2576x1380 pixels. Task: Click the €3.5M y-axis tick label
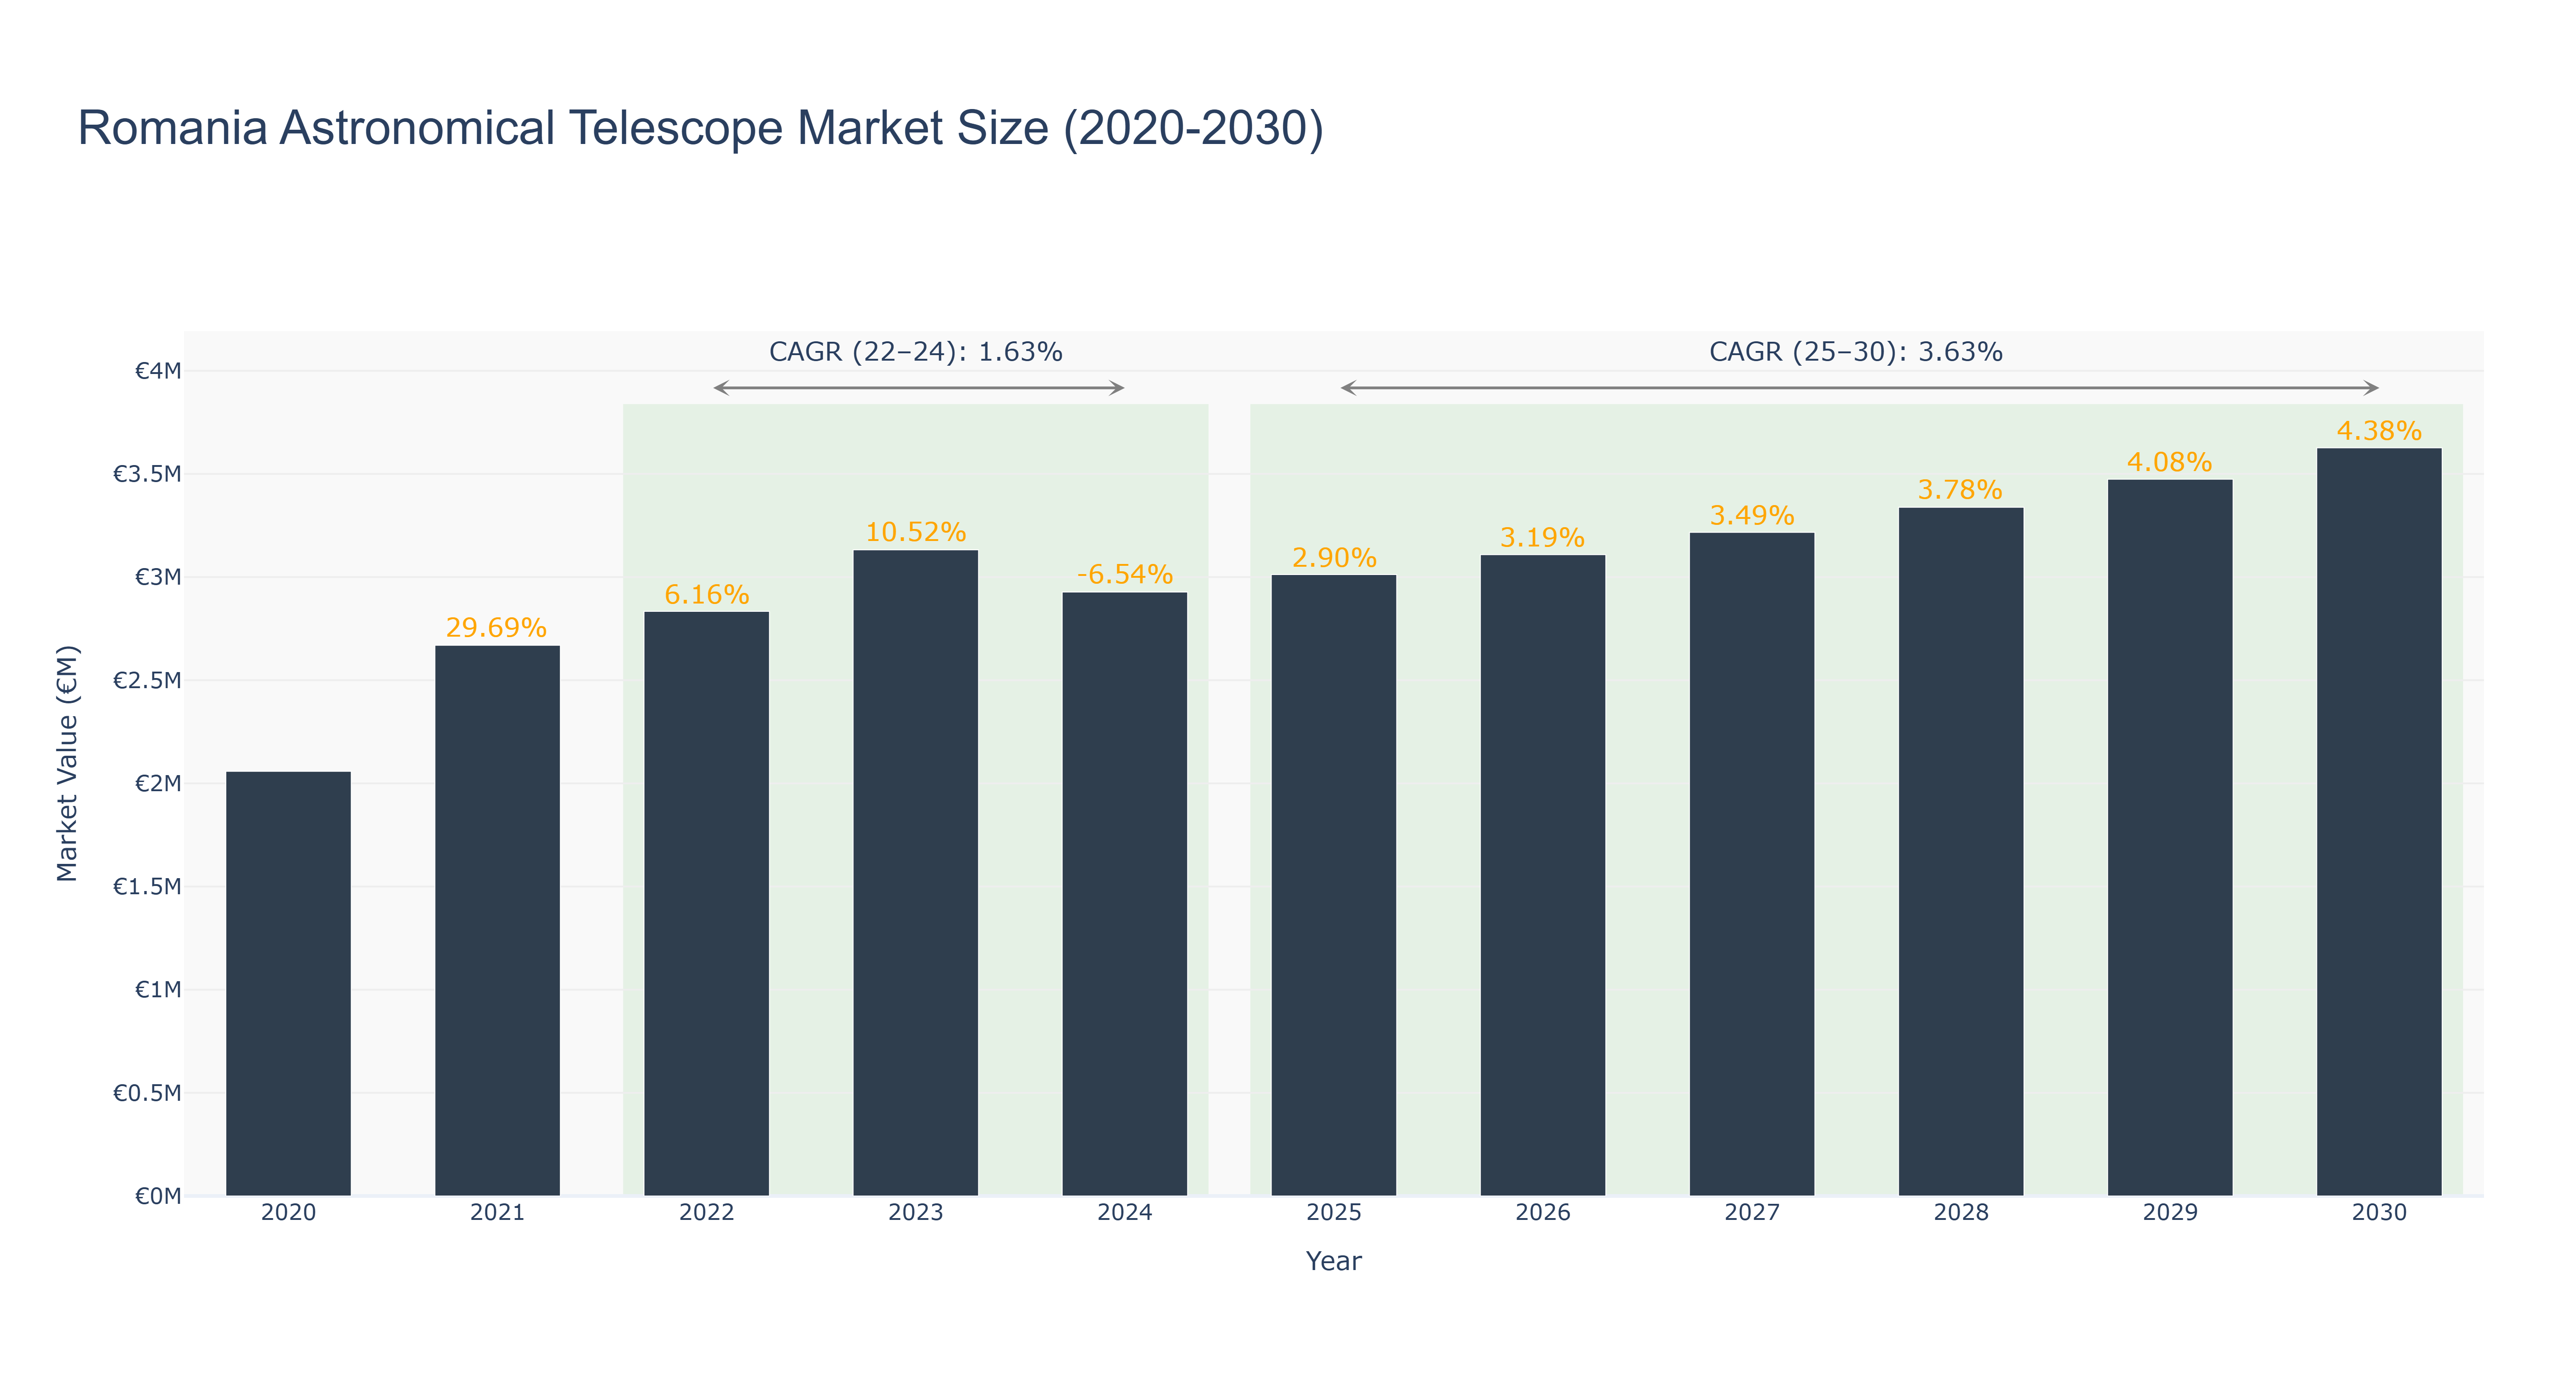coord(147,474)
